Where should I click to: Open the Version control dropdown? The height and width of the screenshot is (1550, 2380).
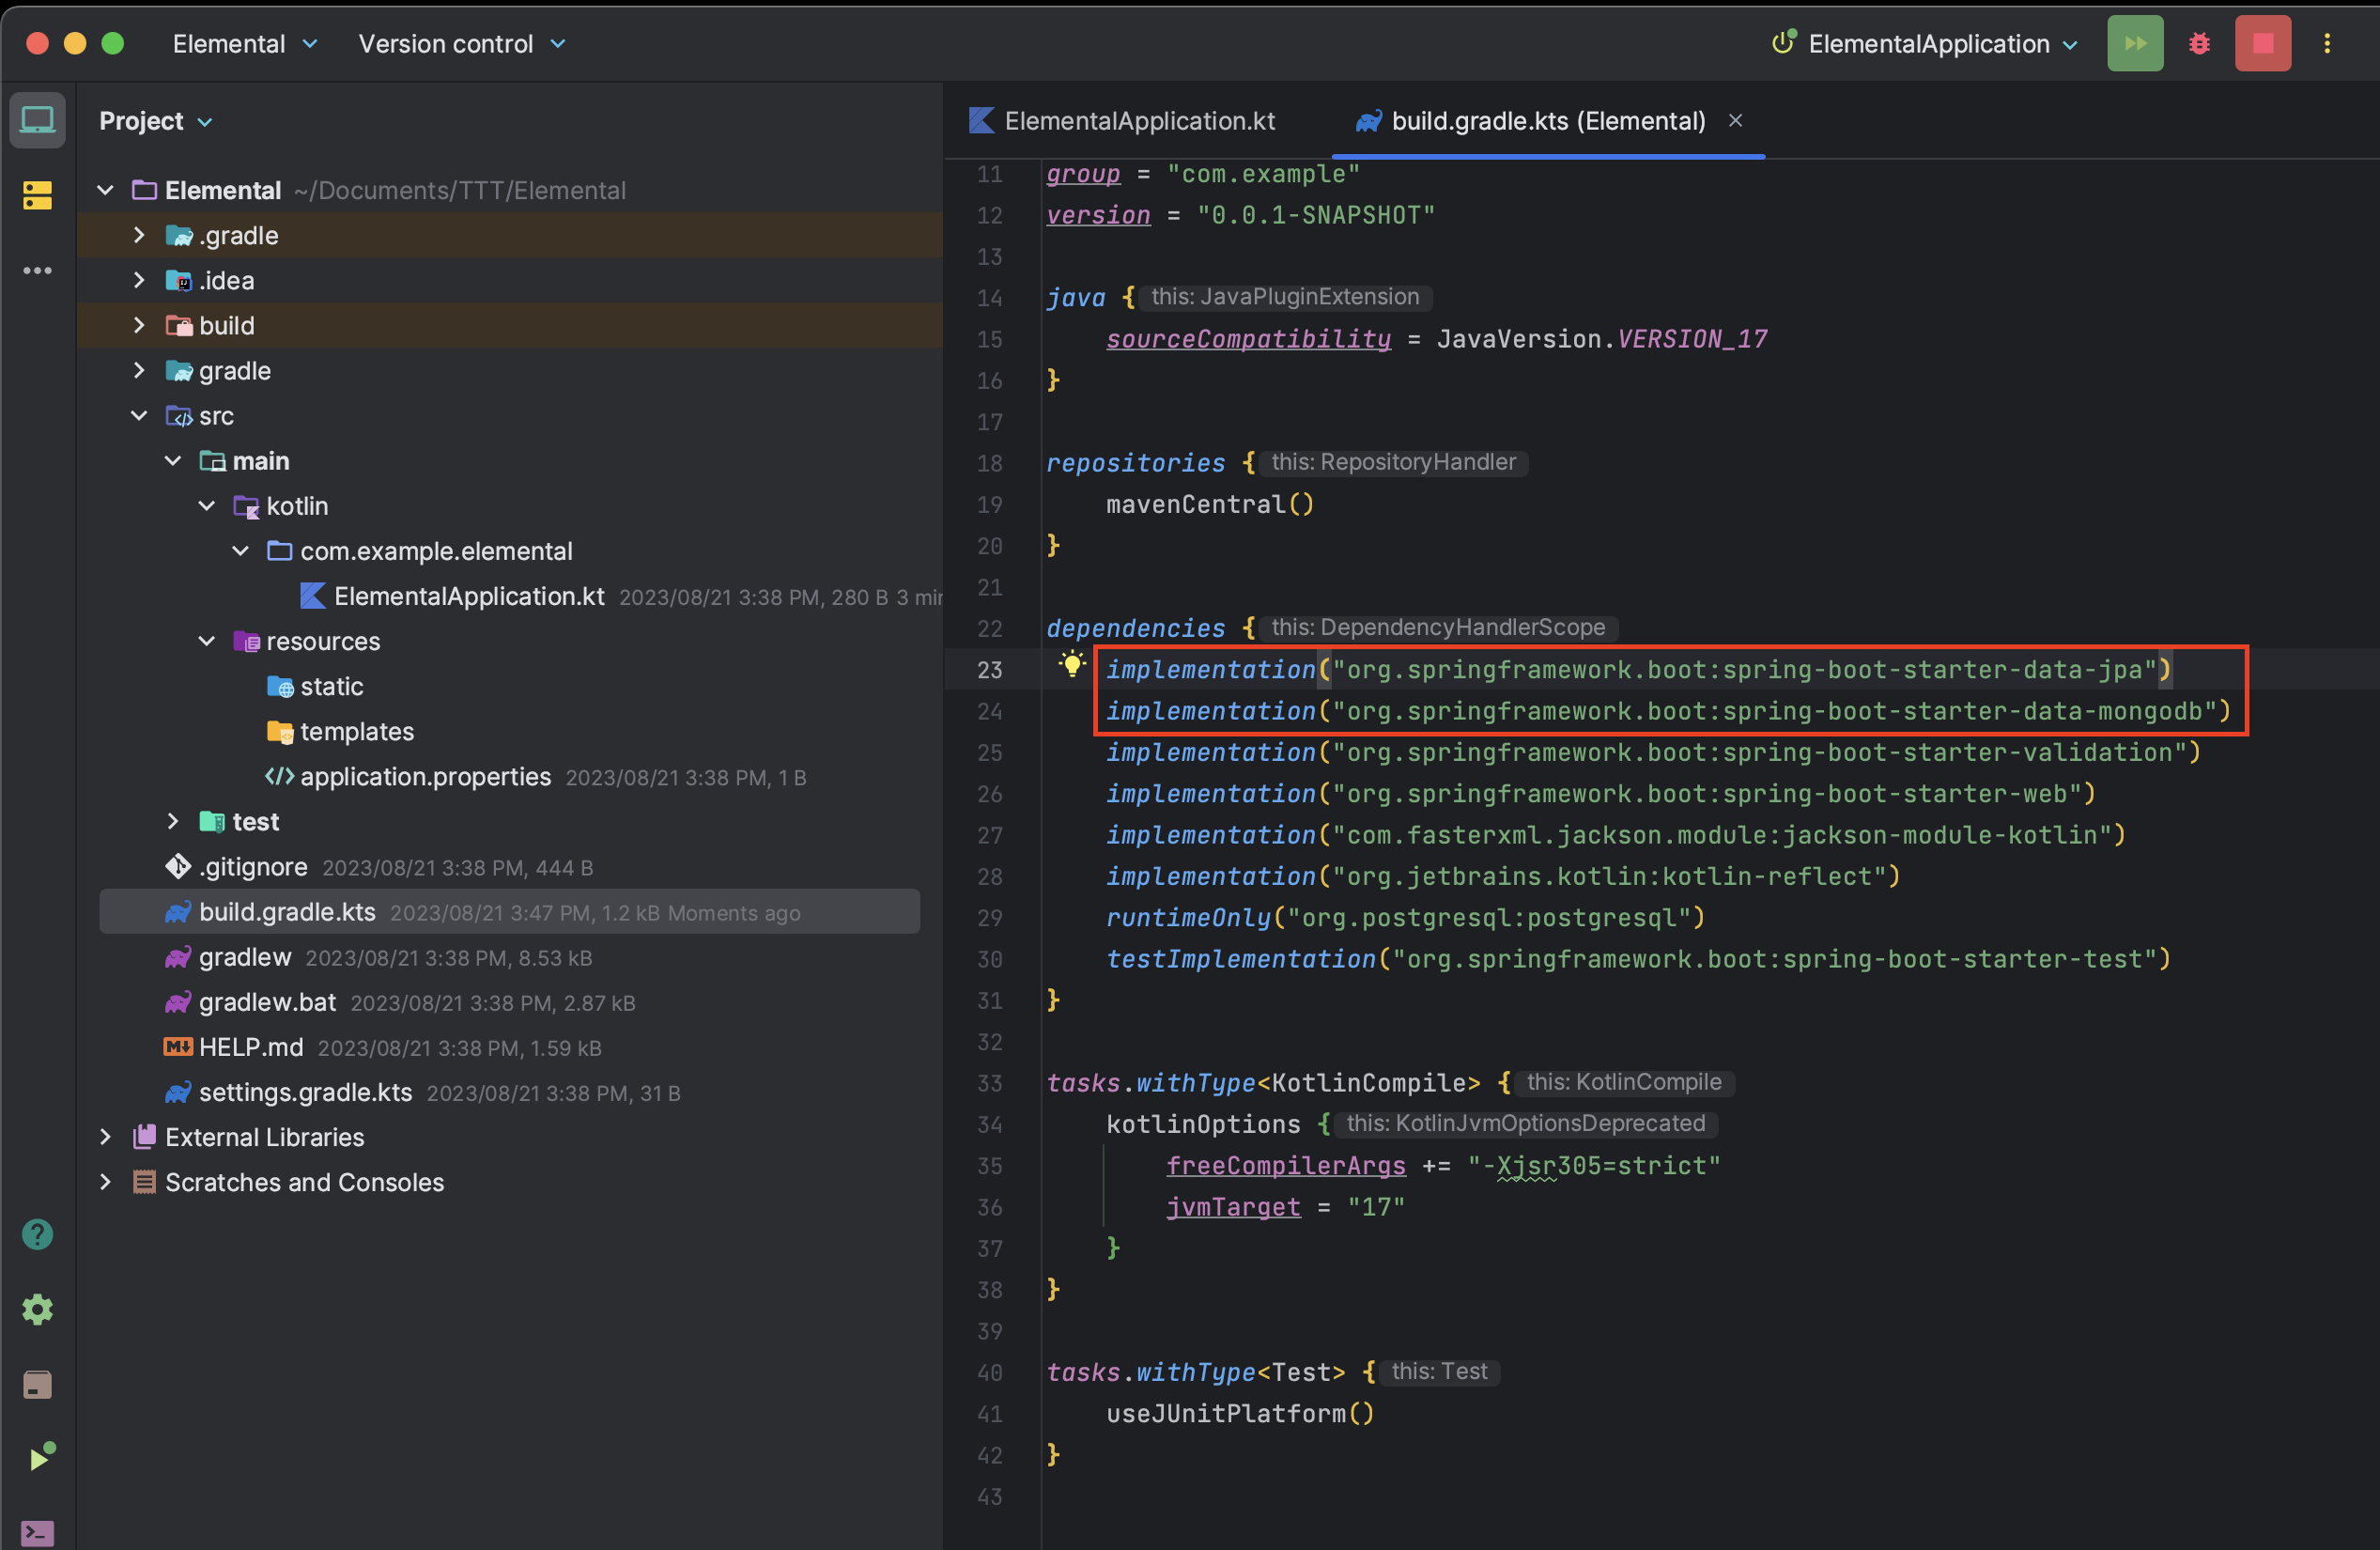click(462, 44)
